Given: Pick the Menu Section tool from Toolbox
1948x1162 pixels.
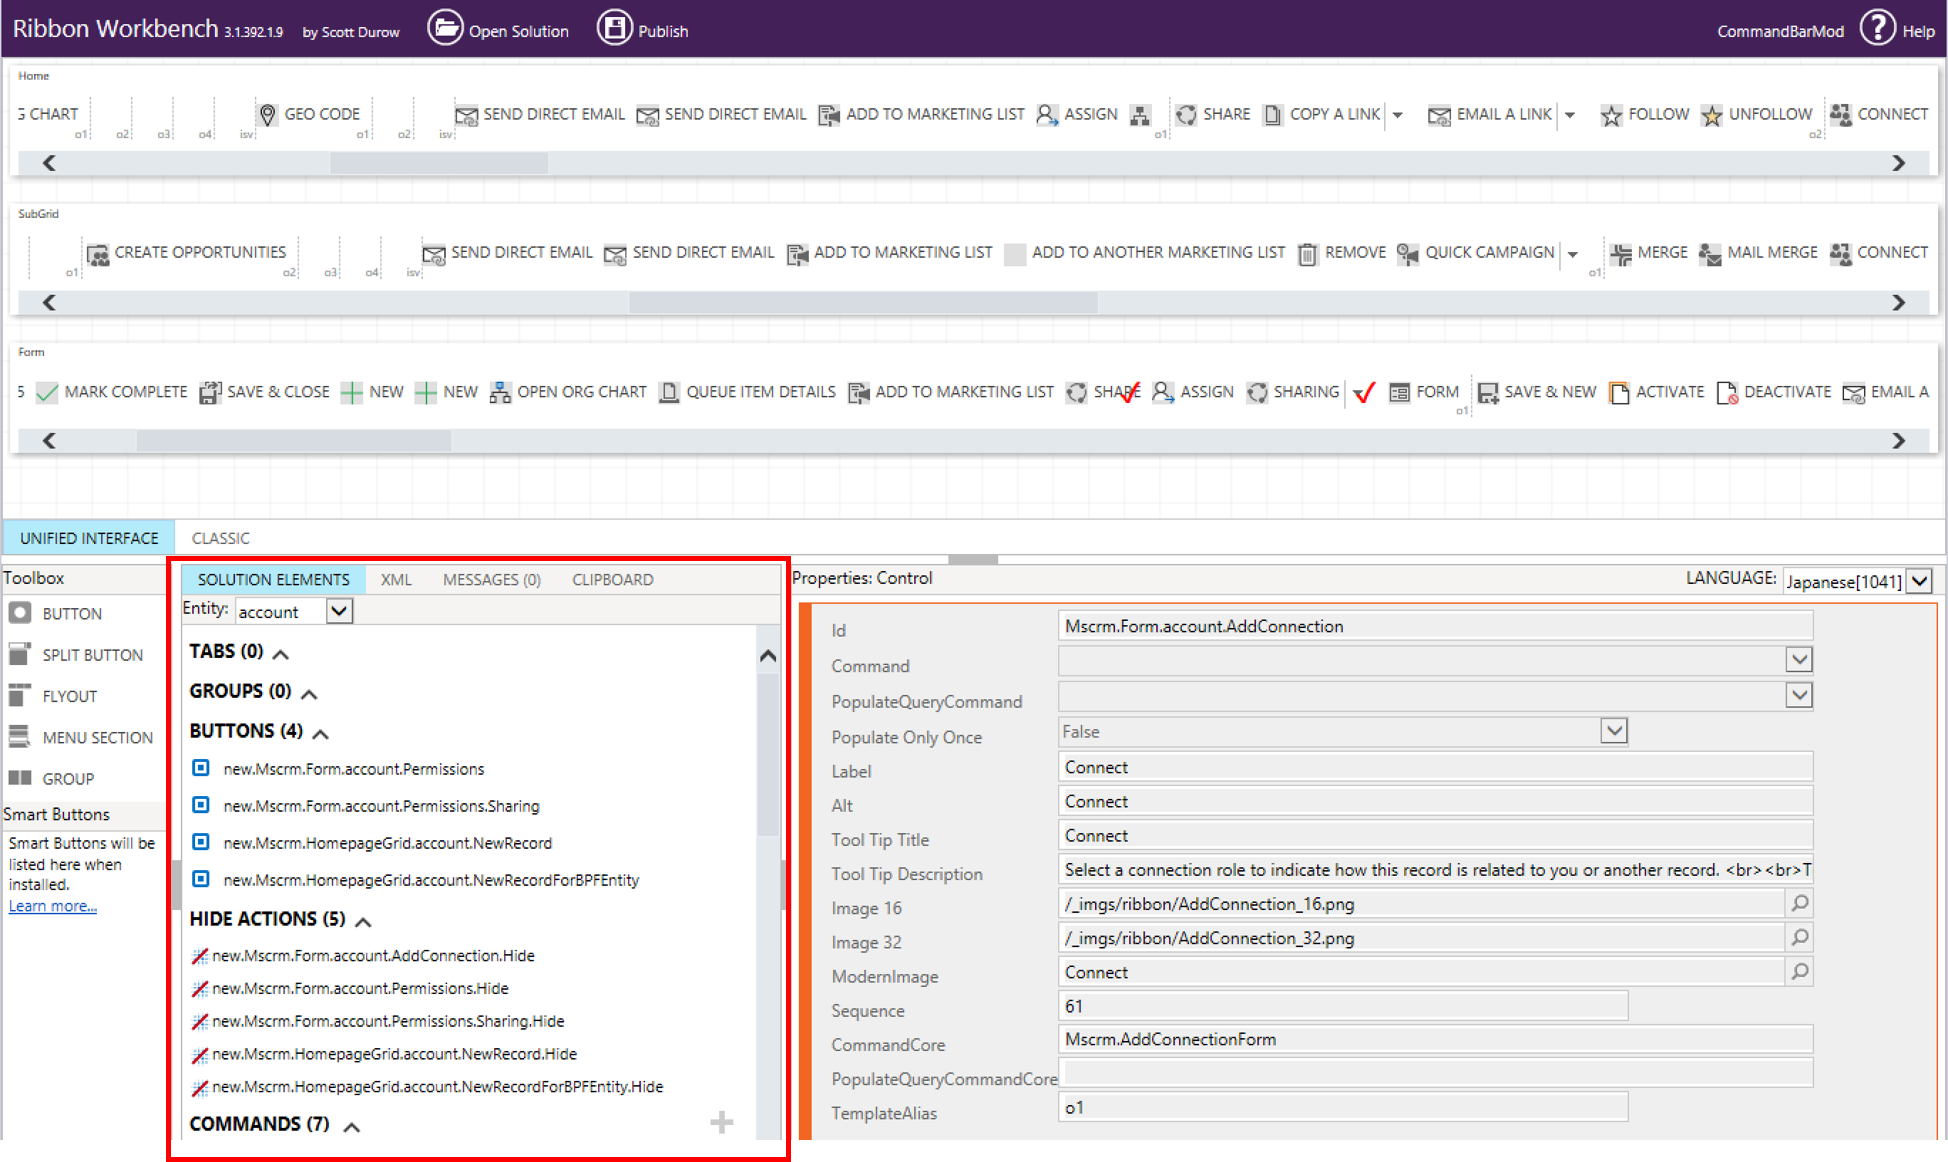Looking at the screenshot, I should pyautogui.click(x=82, y=738).
